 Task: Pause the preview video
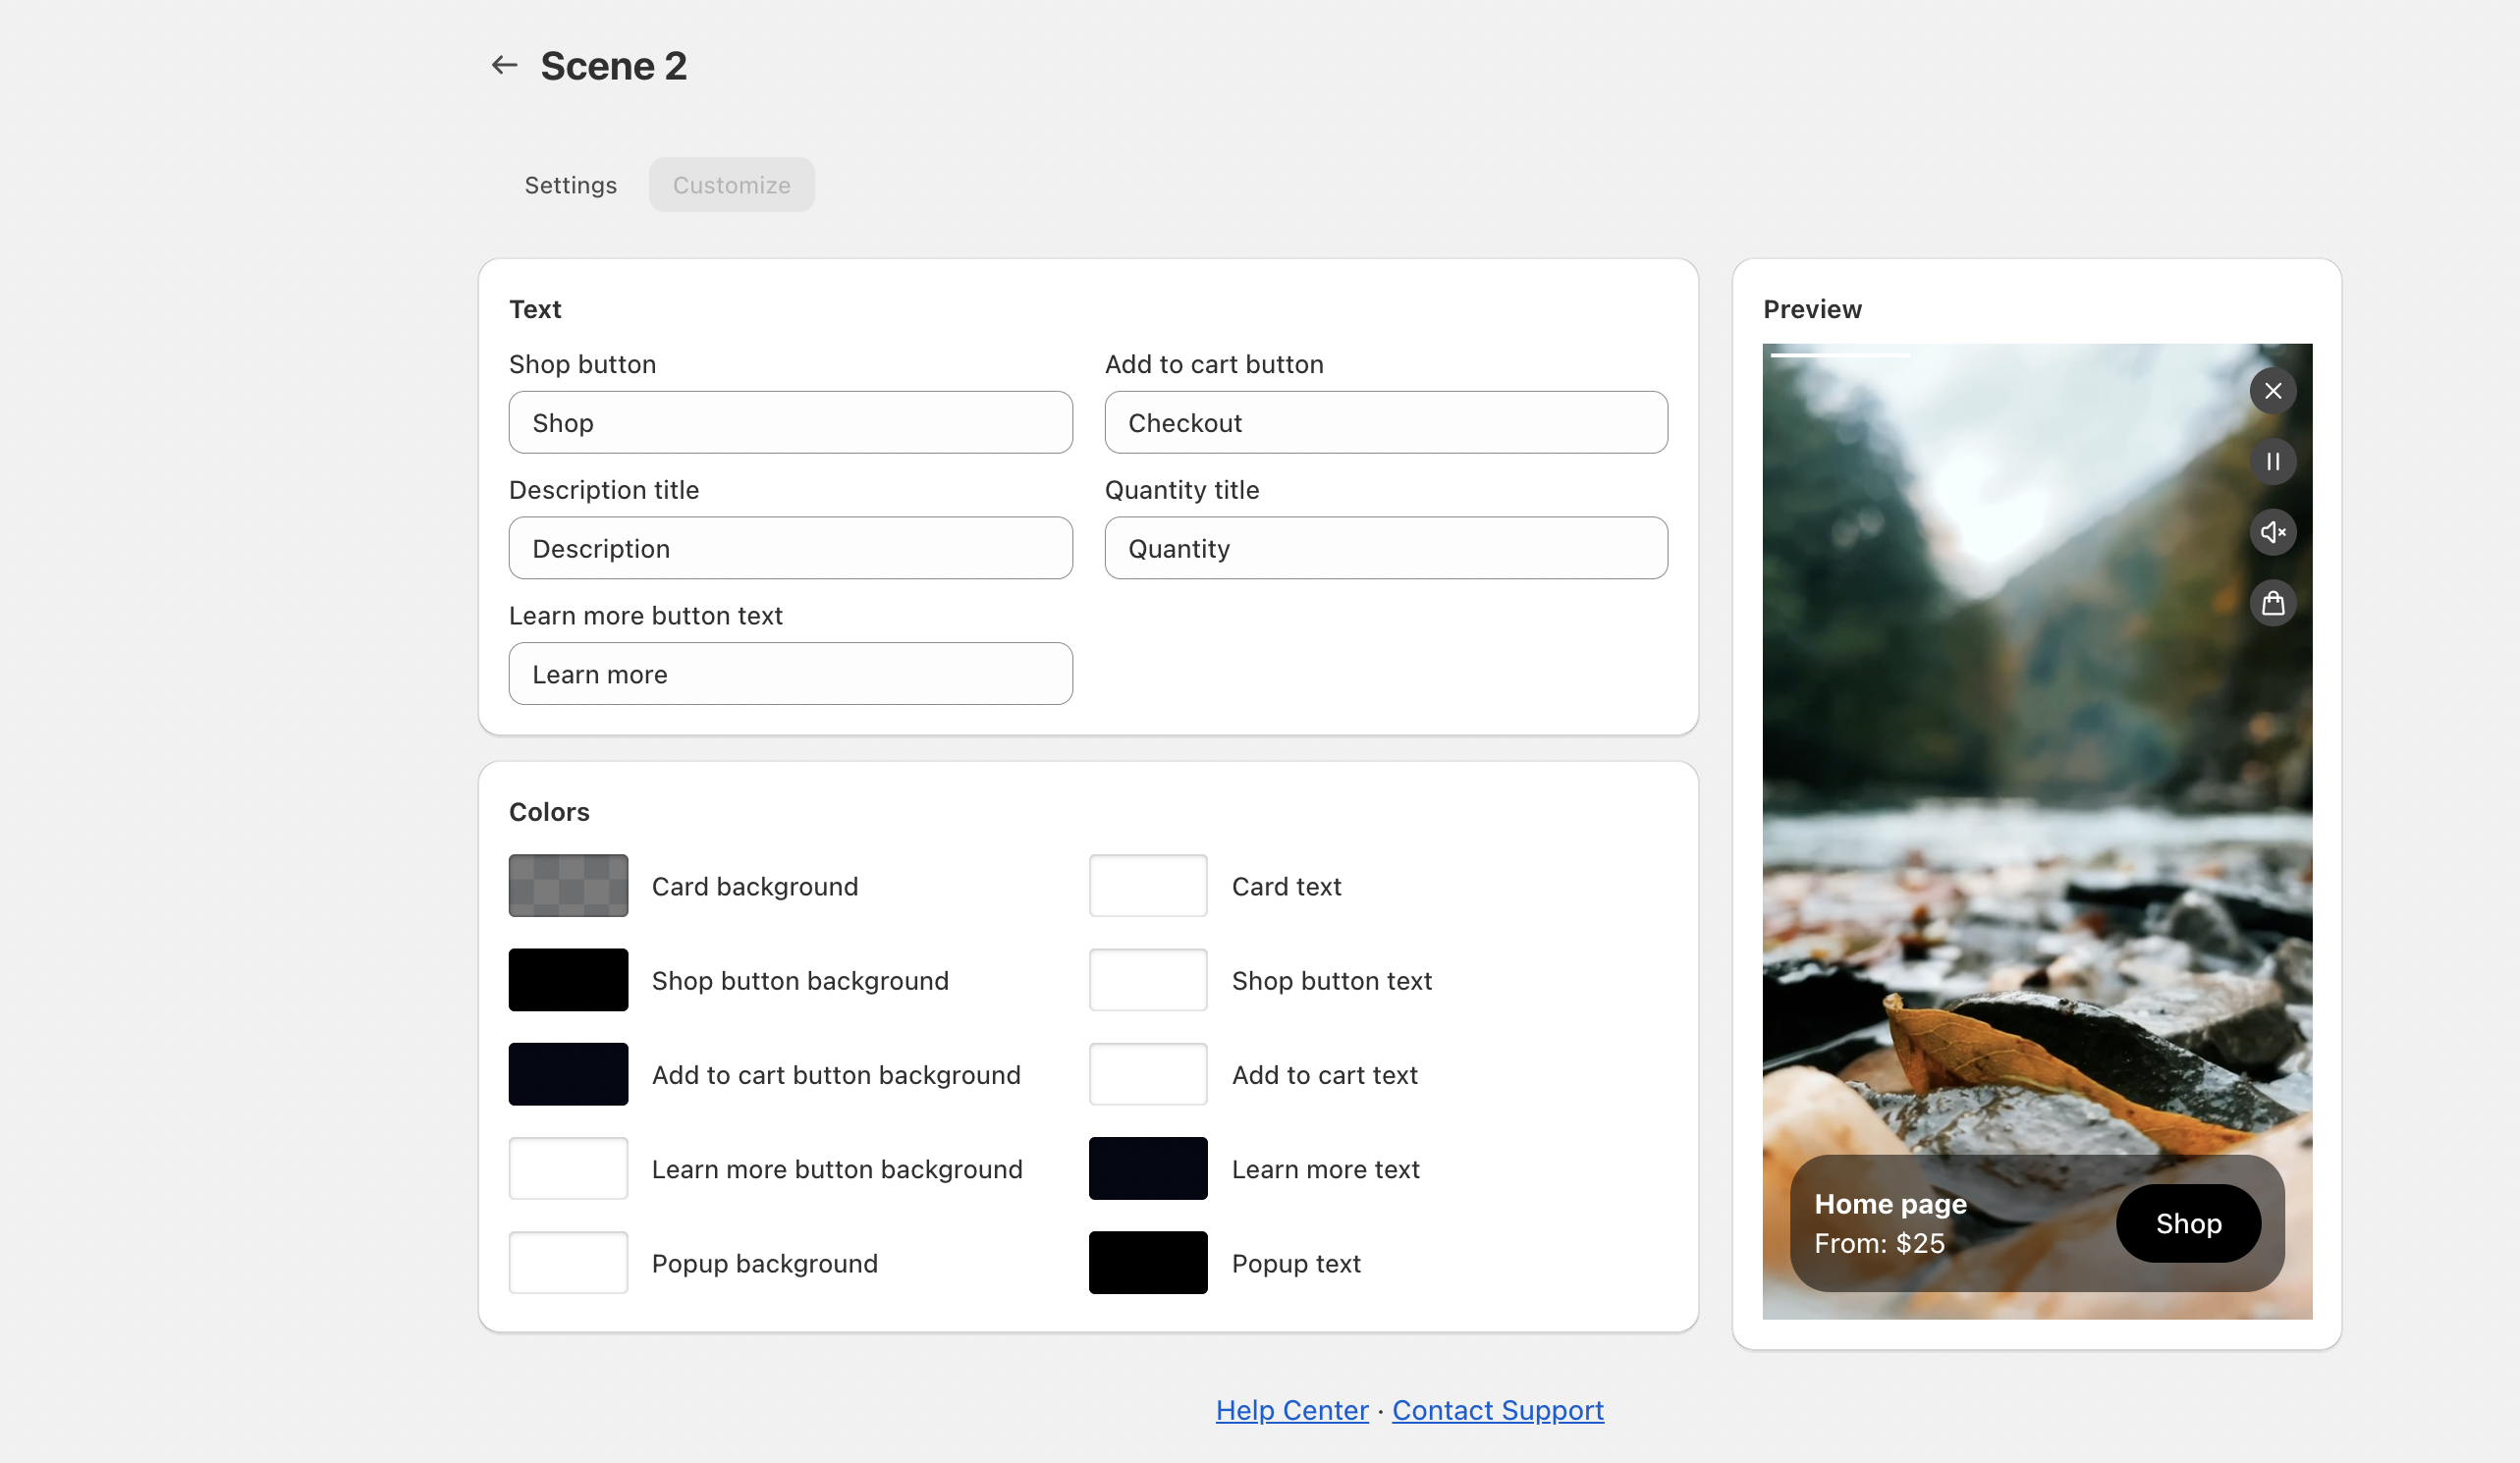2272,462
